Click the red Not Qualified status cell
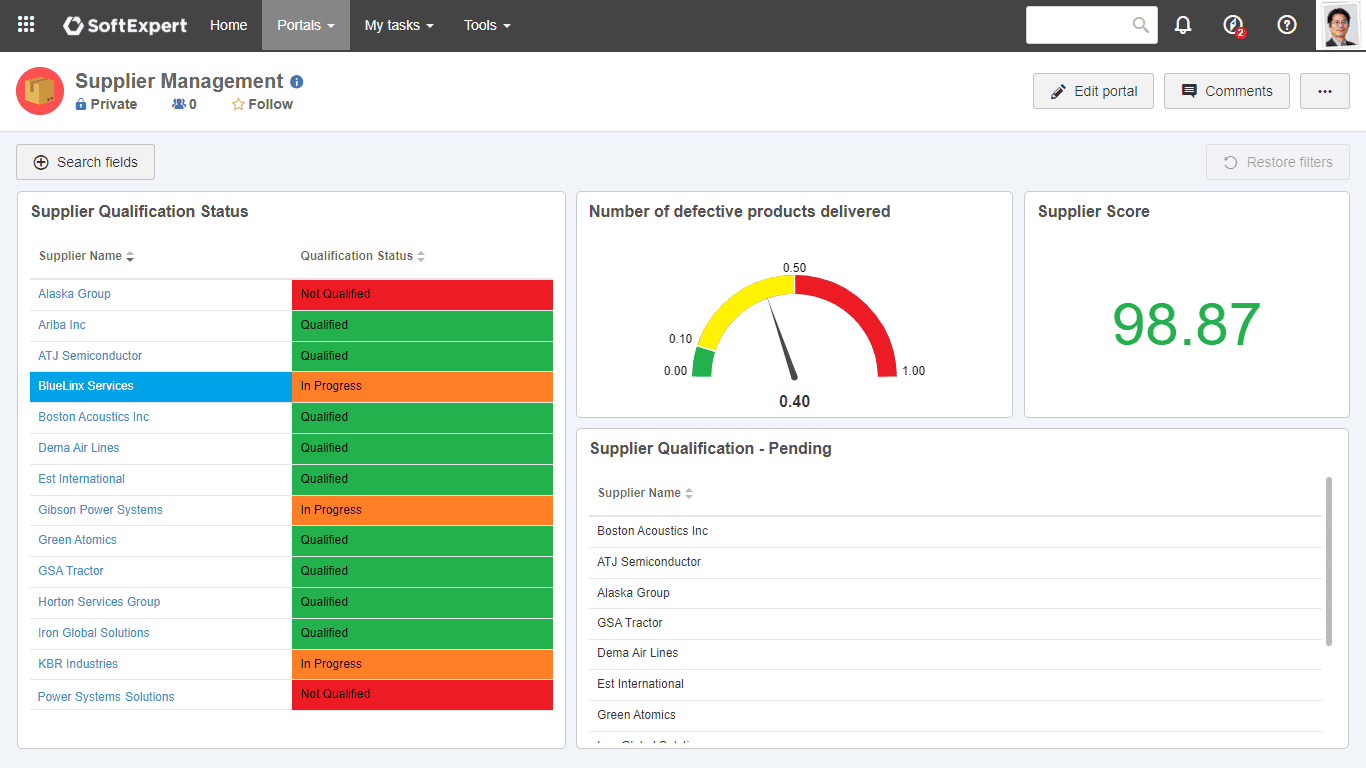This screenshot has width=1366, height=768. click(x=421, y=294)
